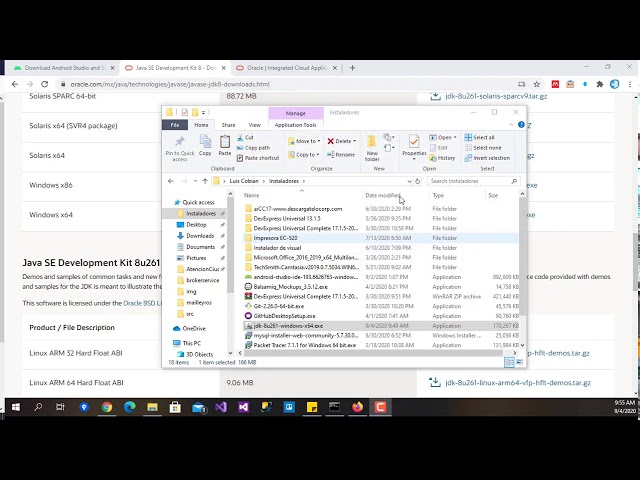The image size is (640, 480).
Task: Click Paste shortcut in ribbon
Action: click(x=258, y=158)
